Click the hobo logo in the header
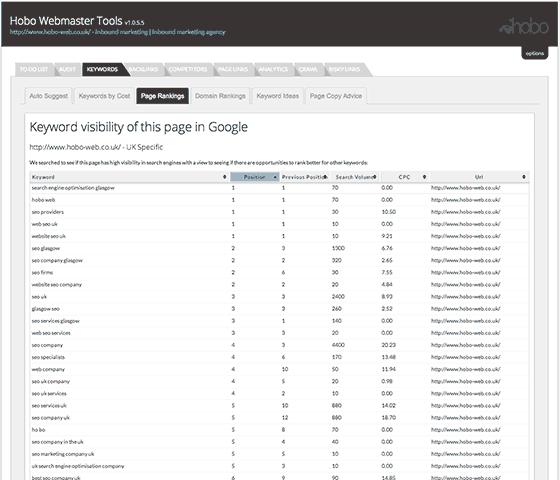Viewport: 560px width, 480px height. 524,26
